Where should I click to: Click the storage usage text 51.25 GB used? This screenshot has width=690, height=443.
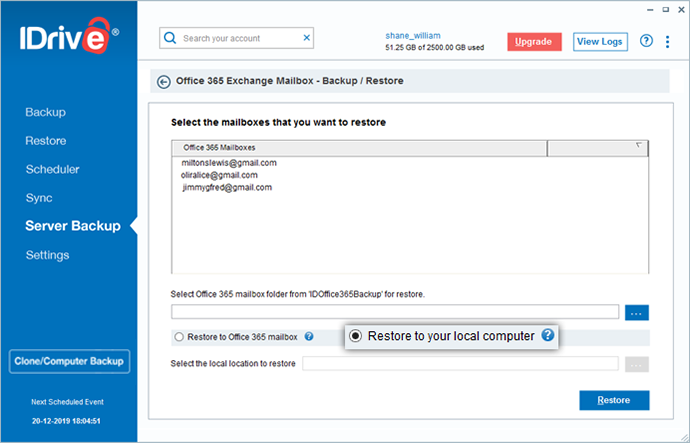pos(435,48)
